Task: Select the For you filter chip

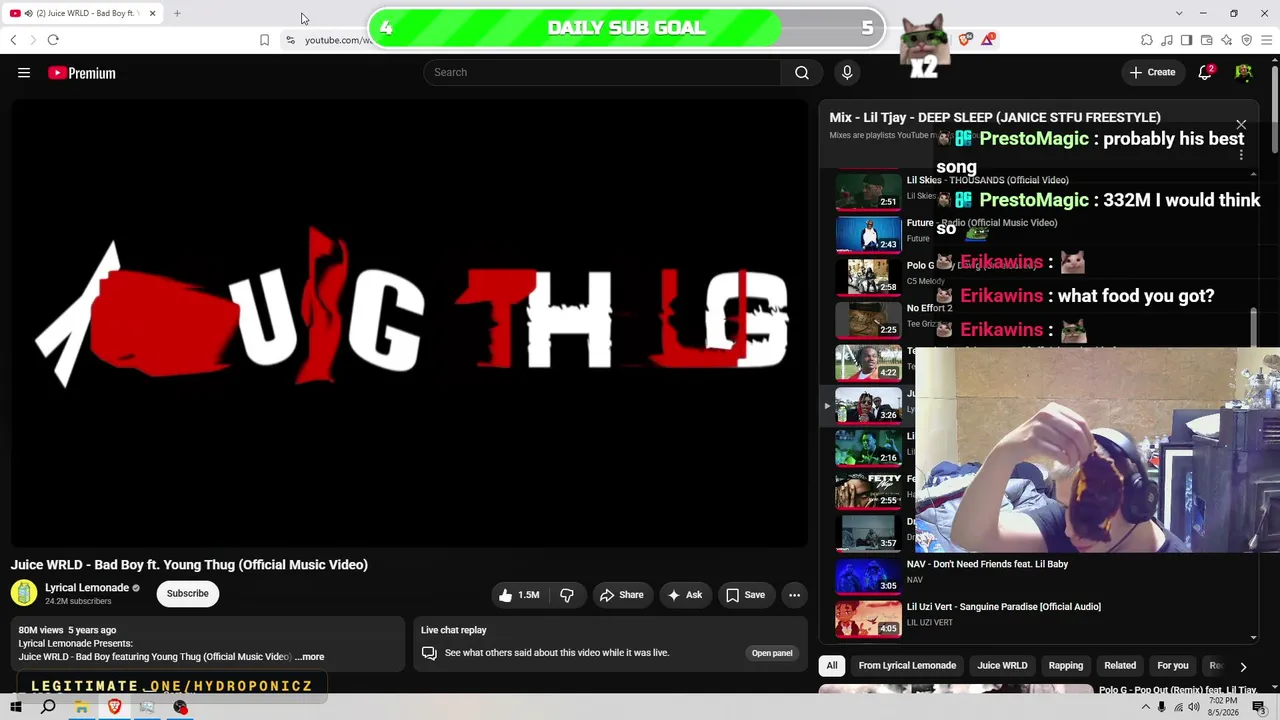Action: [x=1173, y=666]
